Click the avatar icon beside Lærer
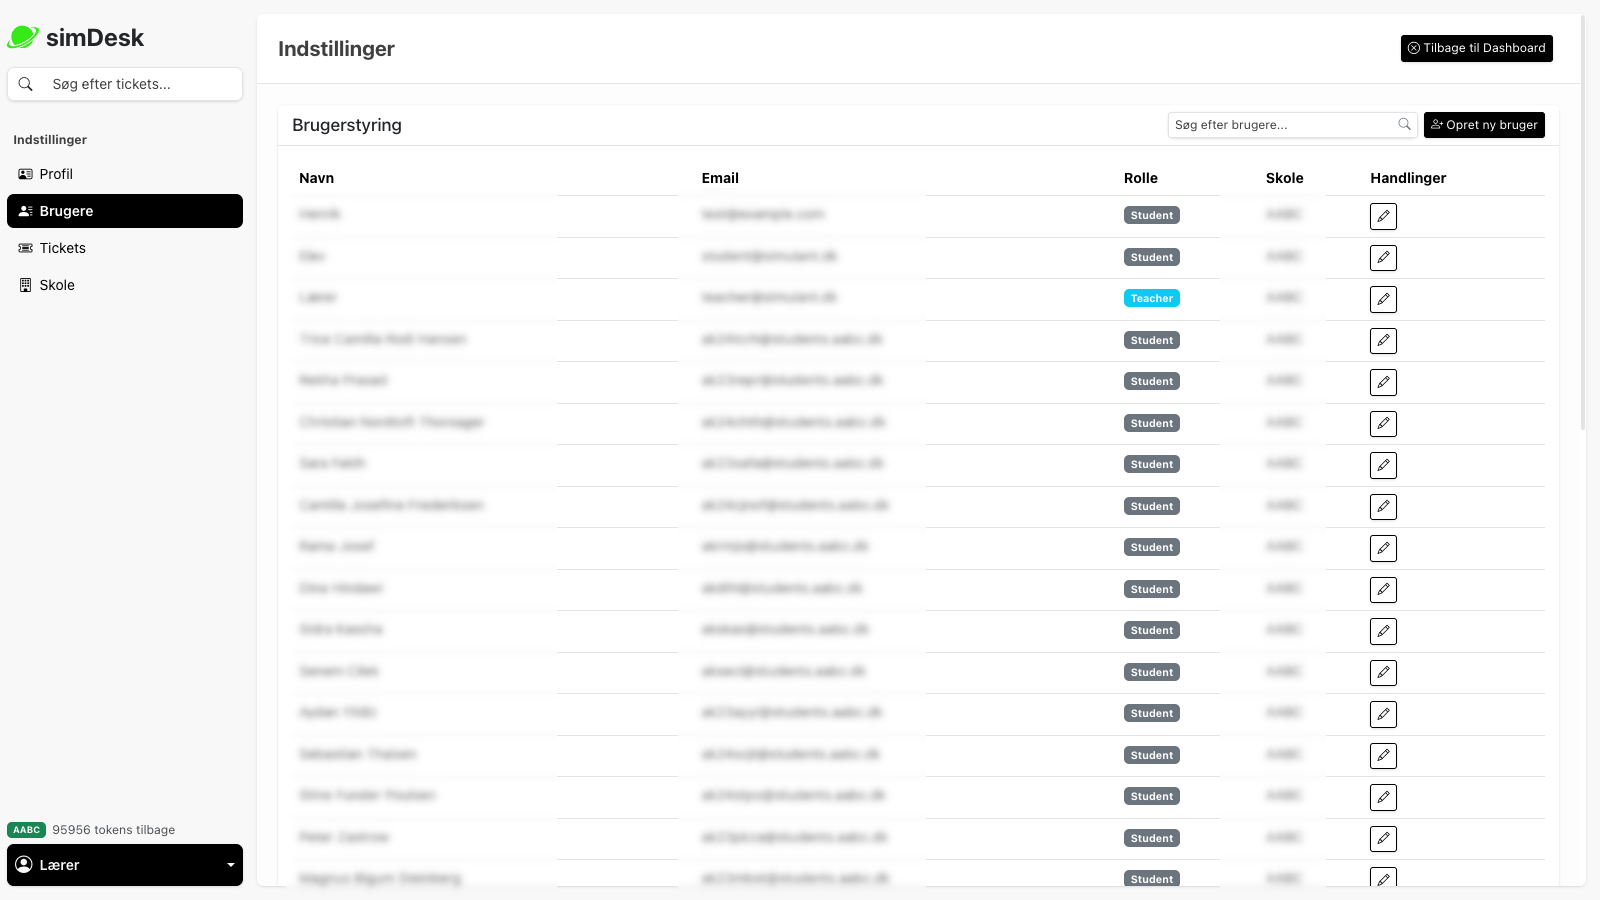This screenshot has height=900, width=1600. click(x=24, y=865)
